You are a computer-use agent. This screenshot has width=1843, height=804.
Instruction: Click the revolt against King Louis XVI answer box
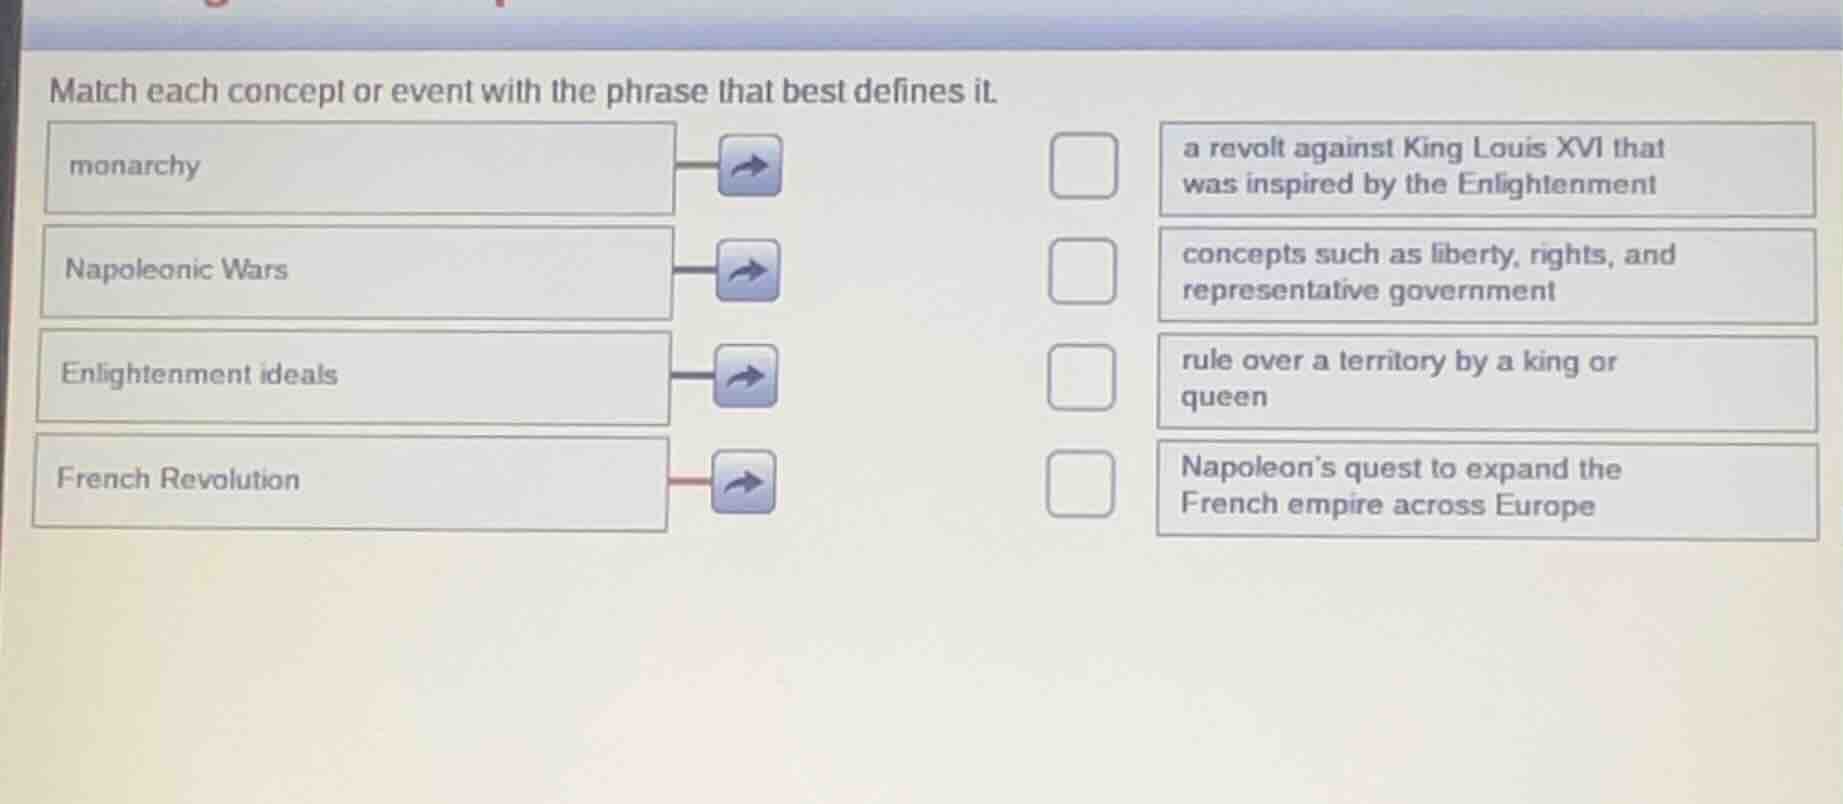tap(1487, 166)
